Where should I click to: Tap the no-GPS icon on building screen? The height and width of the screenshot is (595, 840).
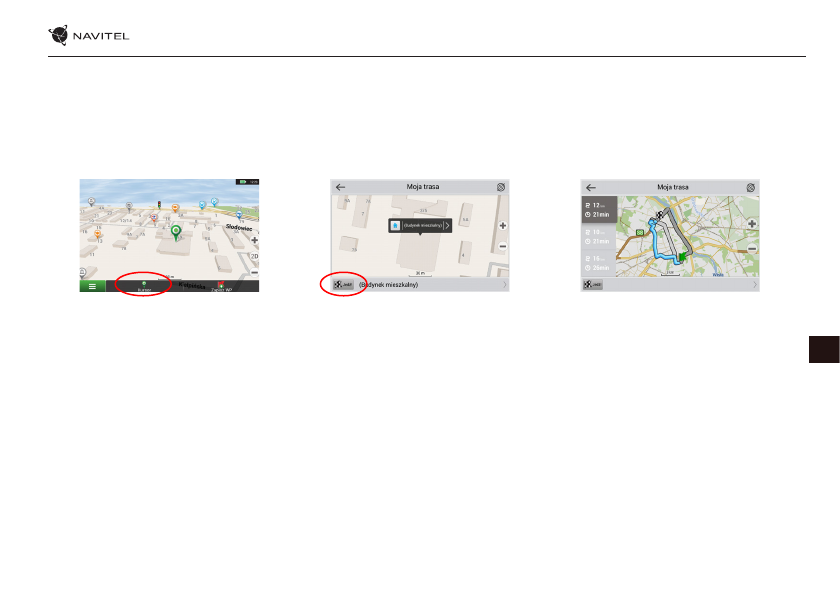click(x=501, y=187)
